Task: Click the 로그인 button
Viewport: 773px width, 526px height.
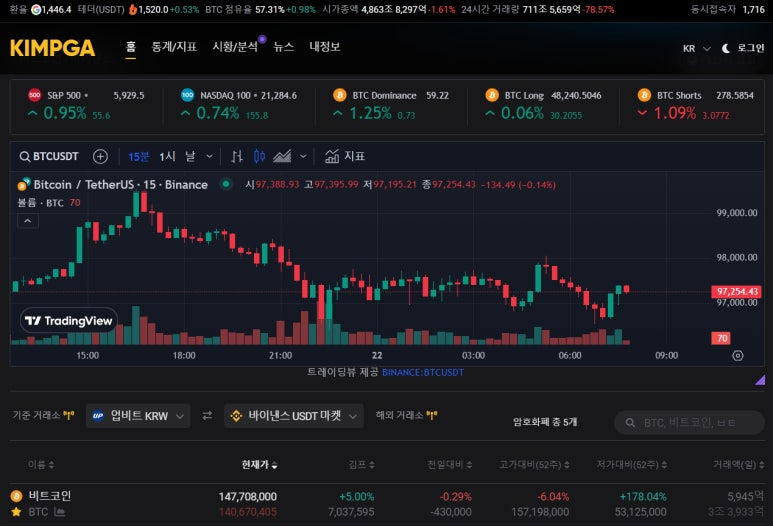Action: (750, 48)
